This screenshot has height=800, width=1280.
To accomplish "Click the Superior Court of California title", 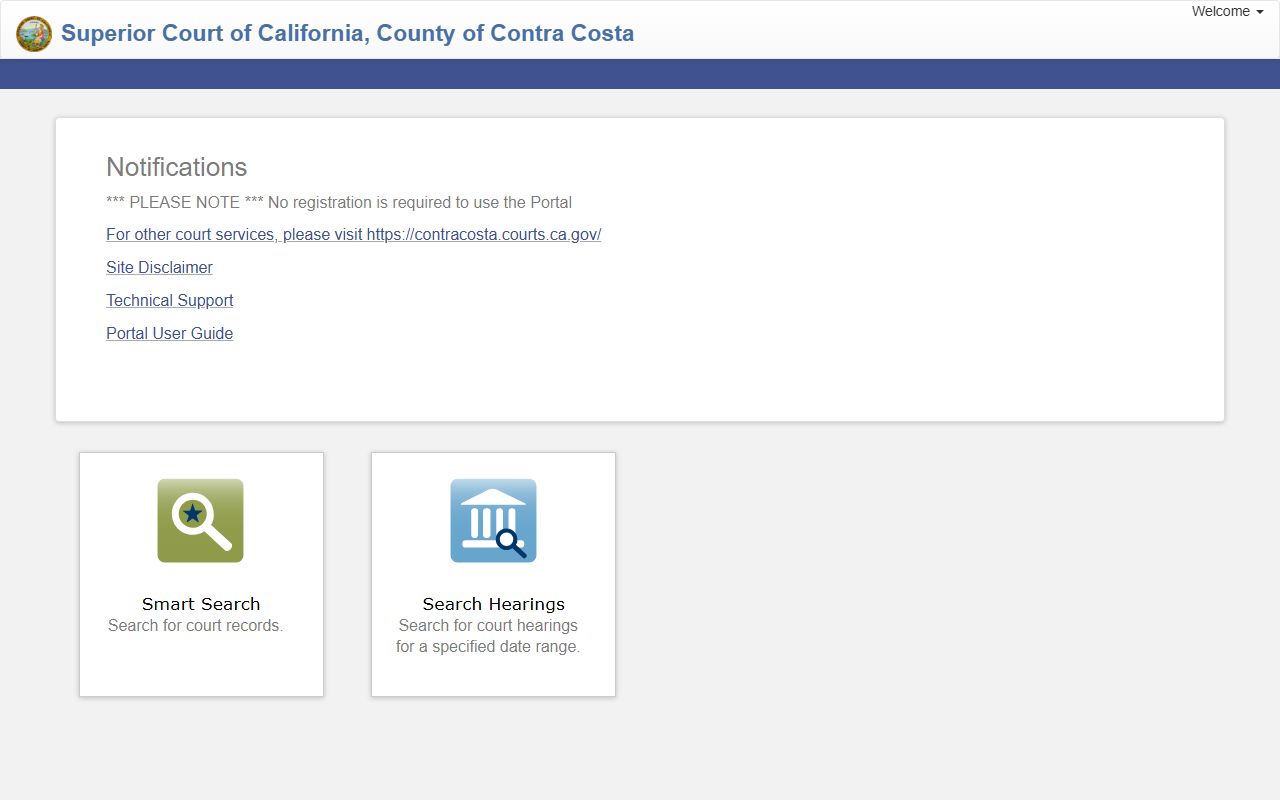I will point(347,33).
